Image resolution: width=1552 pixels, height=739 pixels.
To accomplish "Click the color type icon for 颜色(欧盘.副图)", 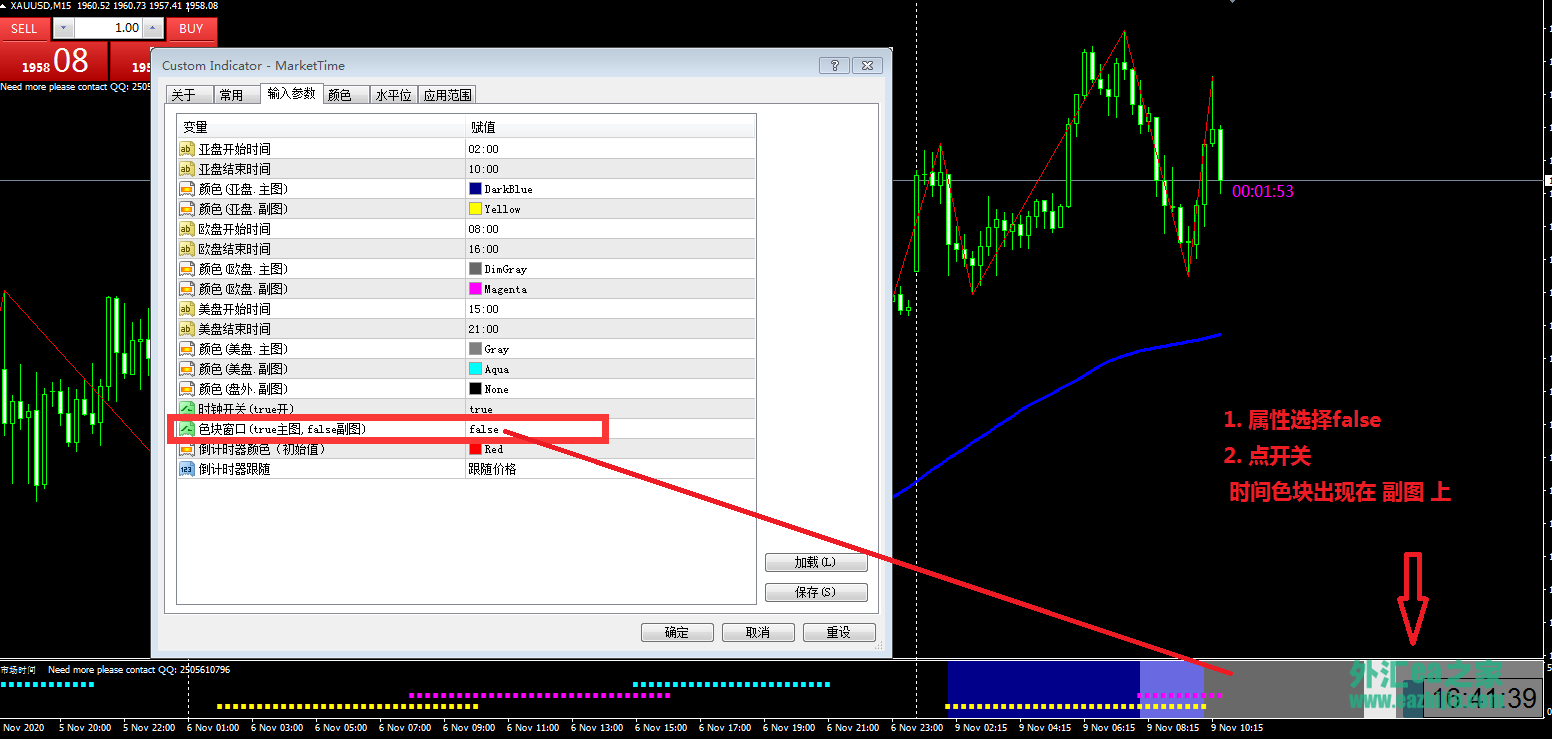I will click(x=187, y=289).
